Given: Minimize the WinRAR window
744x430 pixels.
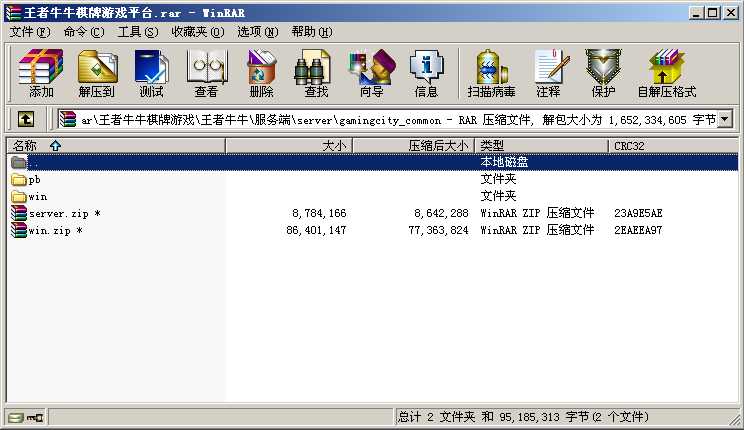Looking at the screenshot, I should pyautogui.click(x=696, y=13).
